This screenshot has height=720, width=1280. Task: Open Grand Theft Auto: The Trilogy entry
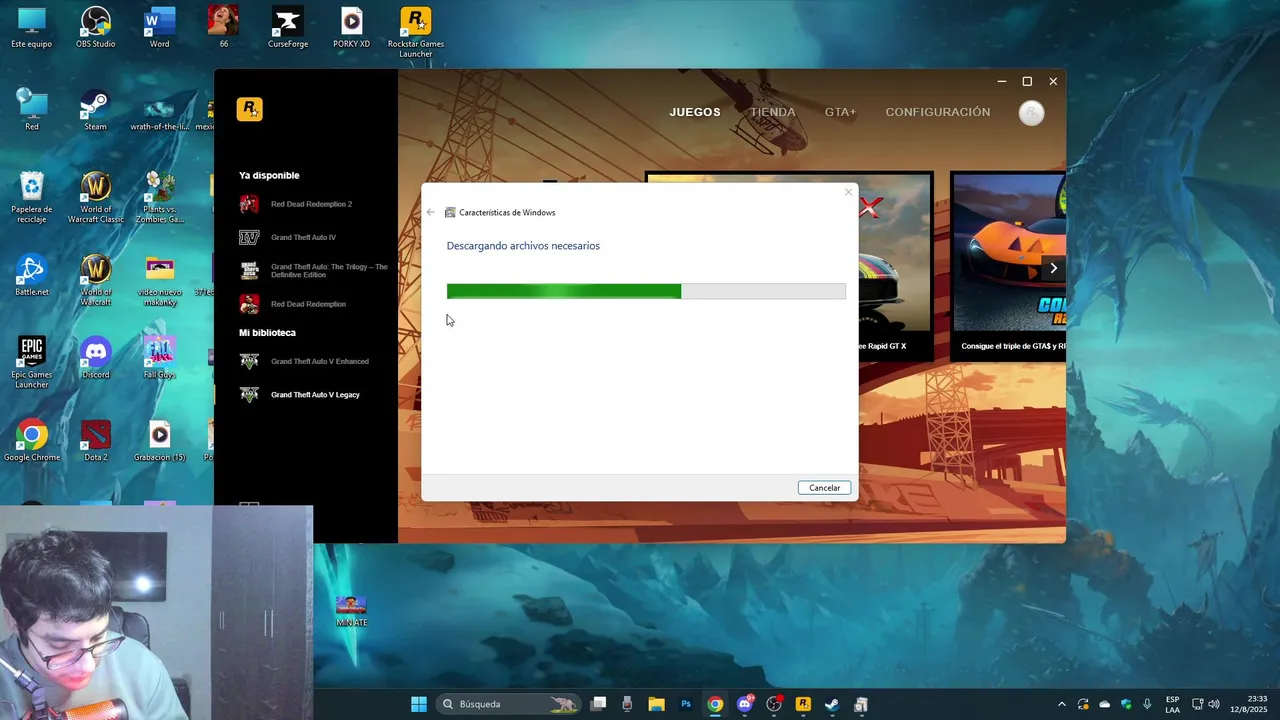[314, 270]
